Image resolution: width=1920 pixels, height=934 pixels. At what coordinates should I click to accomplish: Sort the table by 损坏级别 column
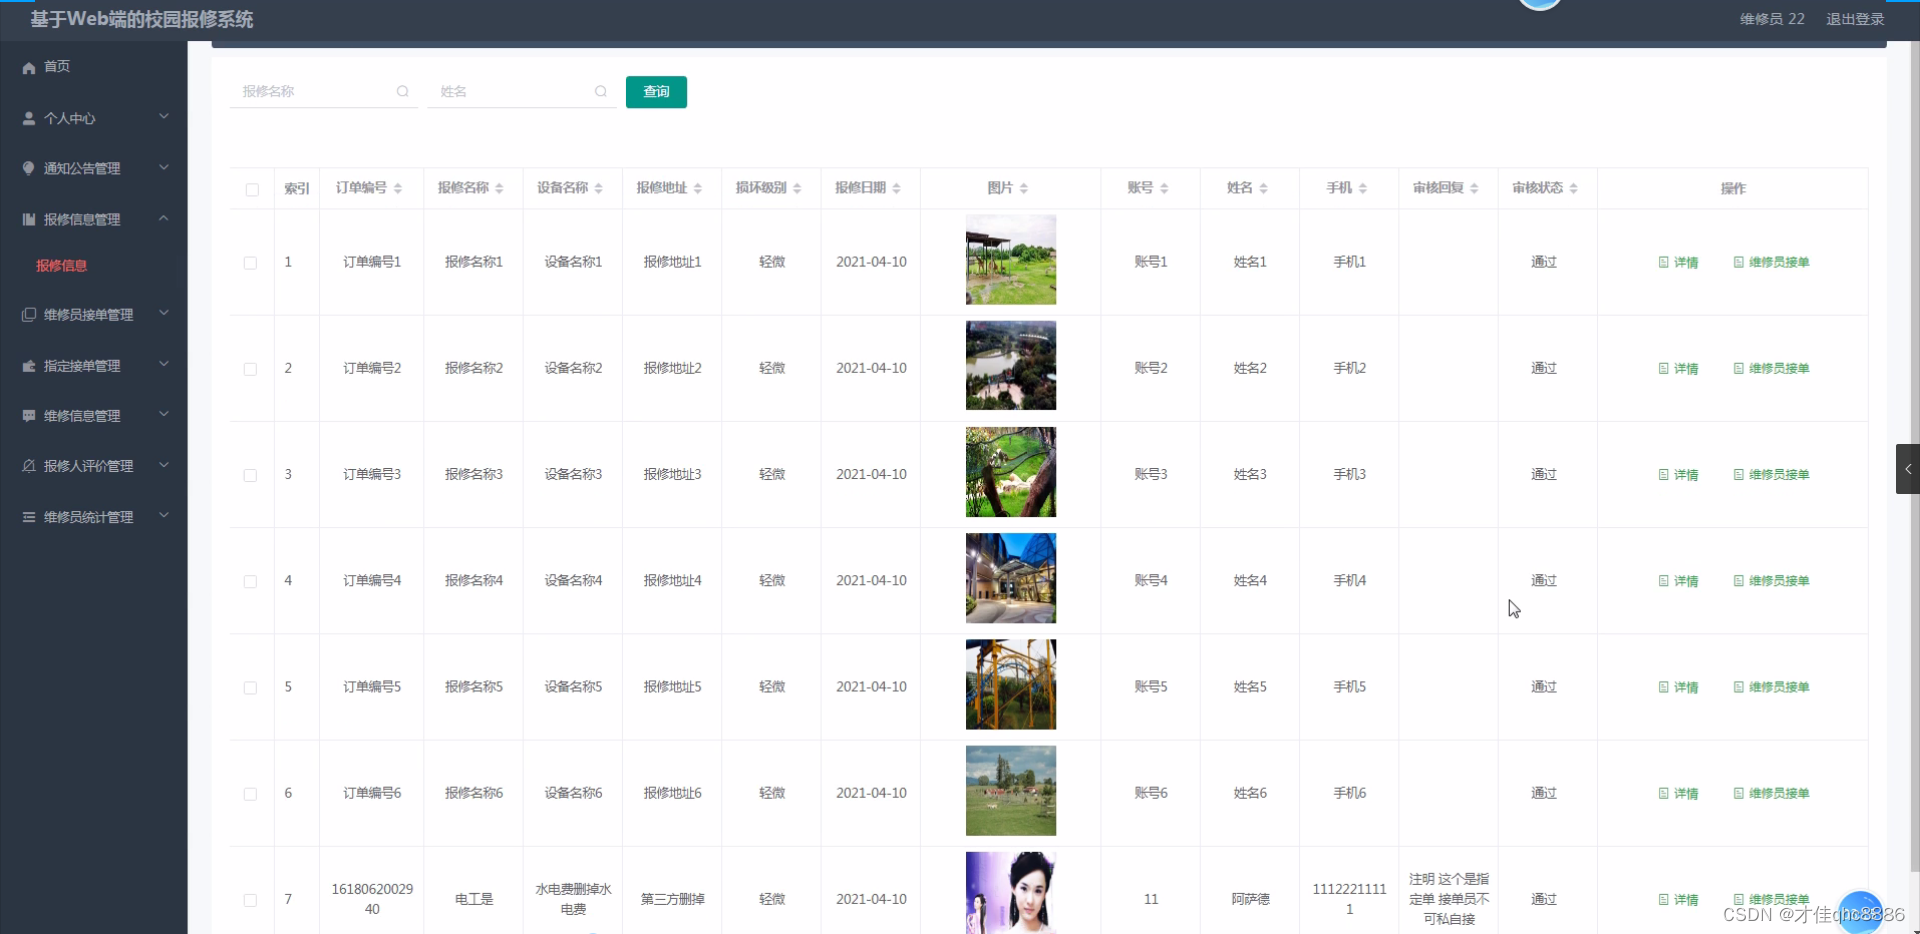click(797, 188)
